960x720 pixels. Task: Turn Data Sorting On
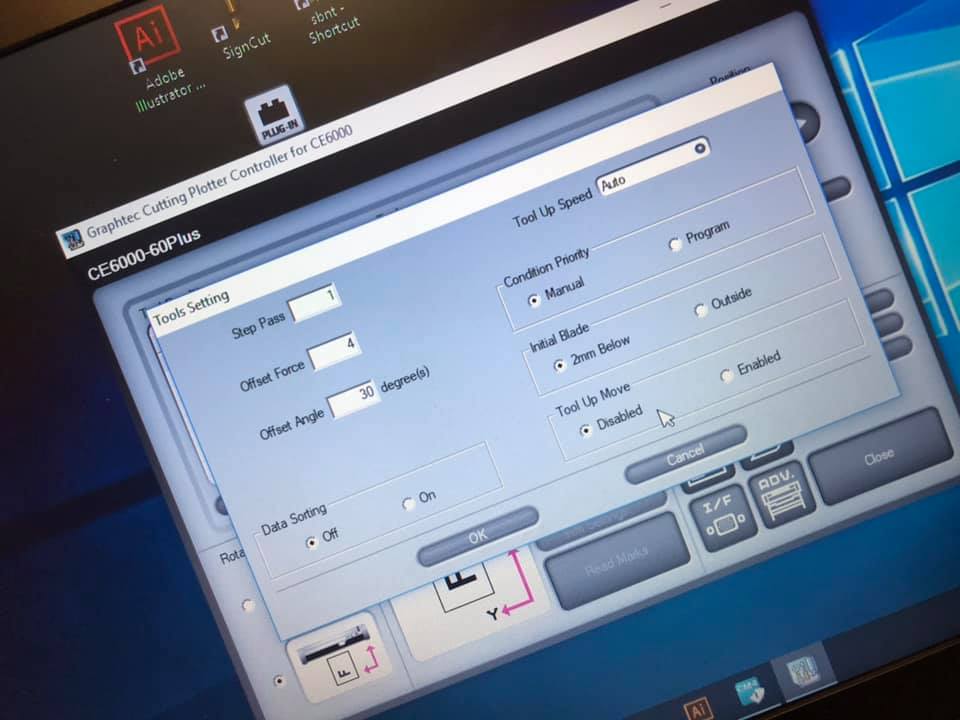click(408, 504)
